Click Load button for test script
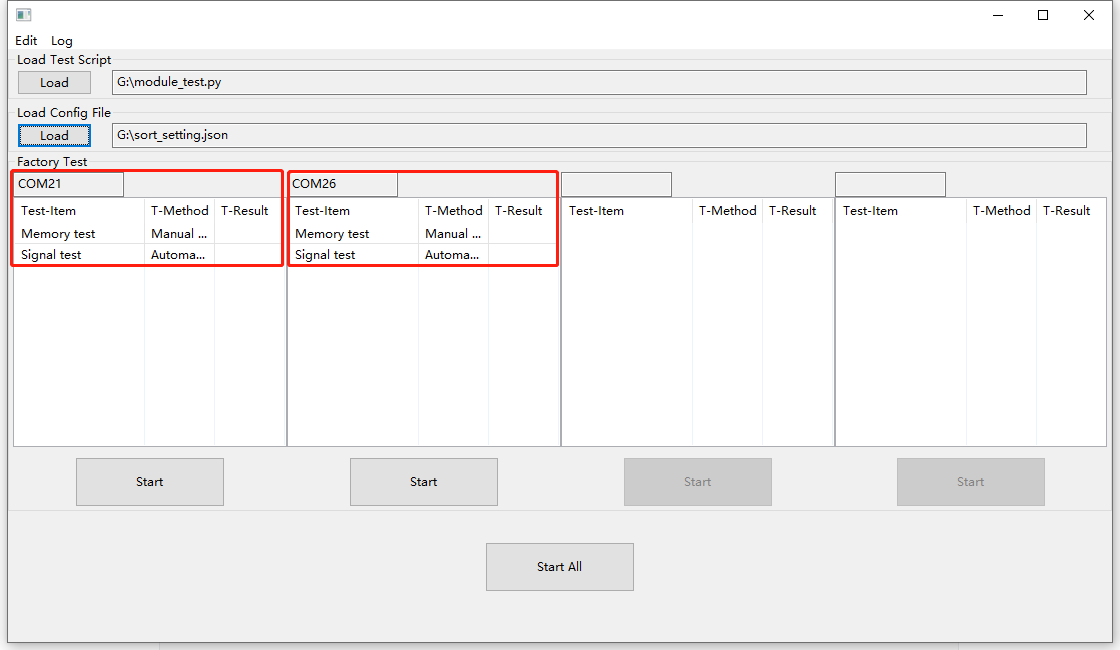The image size is (1120, 650). (54, 82)
